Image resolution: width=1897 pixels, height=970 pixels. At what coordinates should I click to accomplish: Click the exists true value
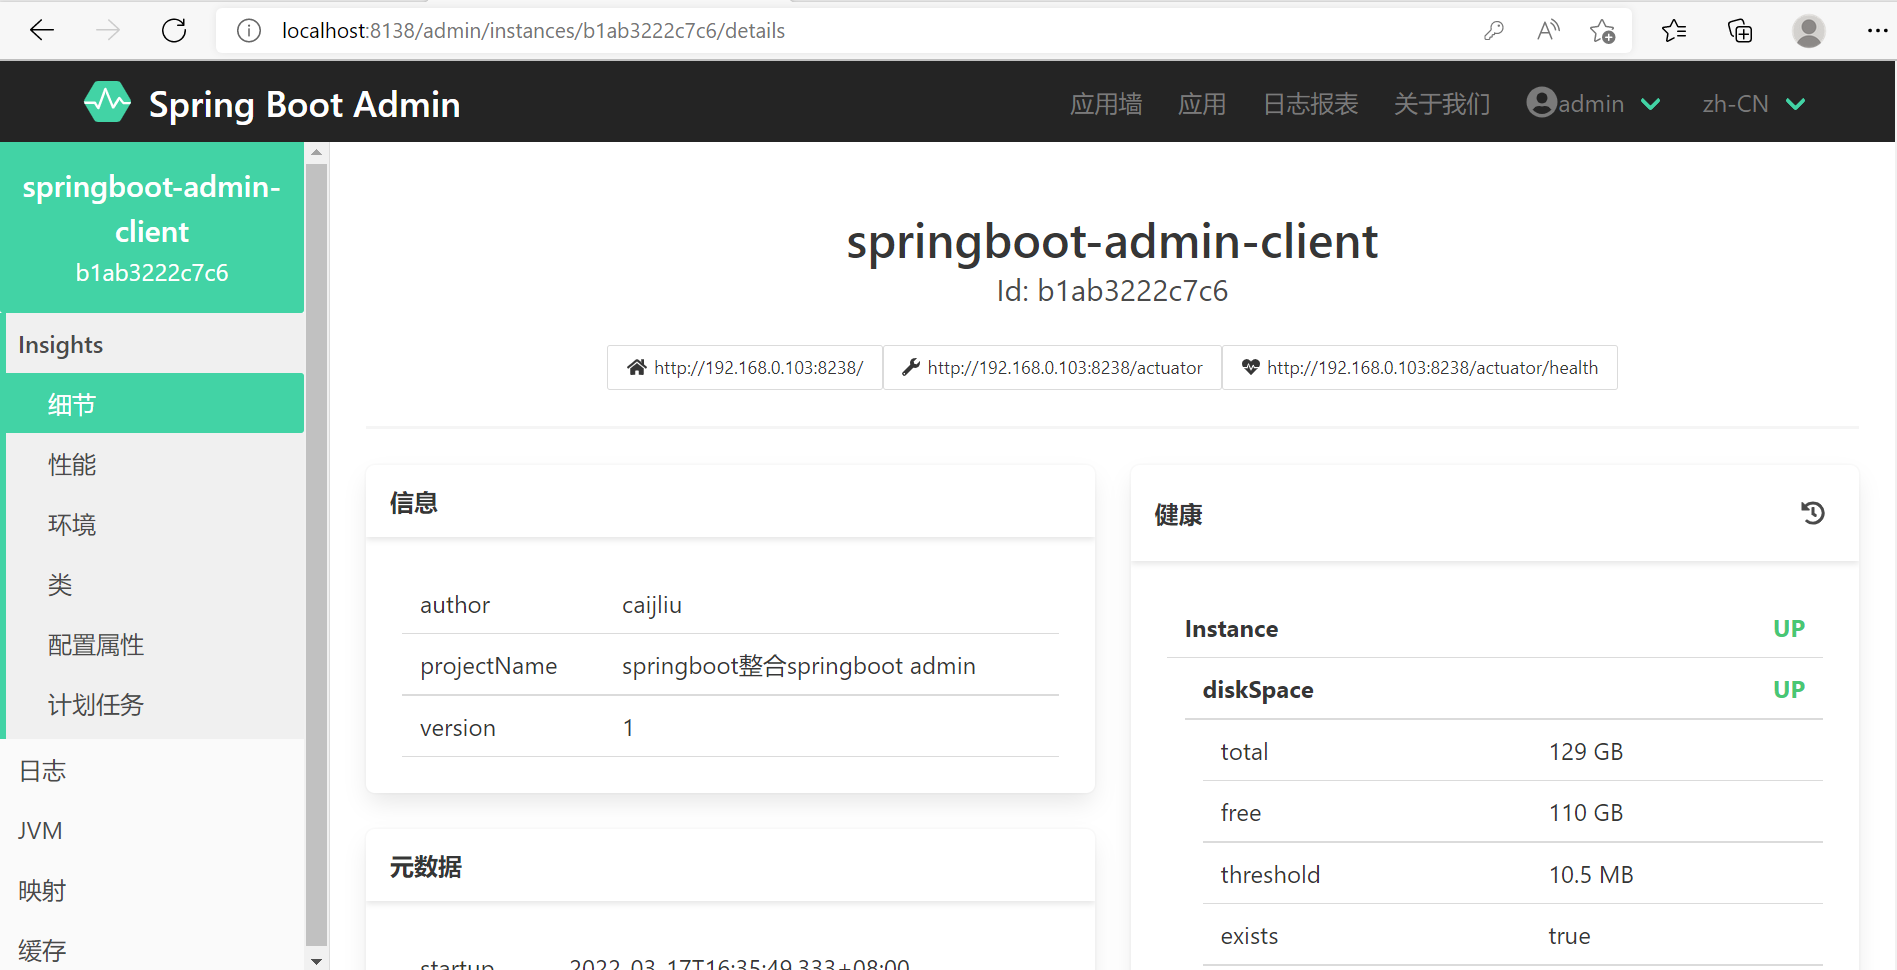(x=1569, y=936)
